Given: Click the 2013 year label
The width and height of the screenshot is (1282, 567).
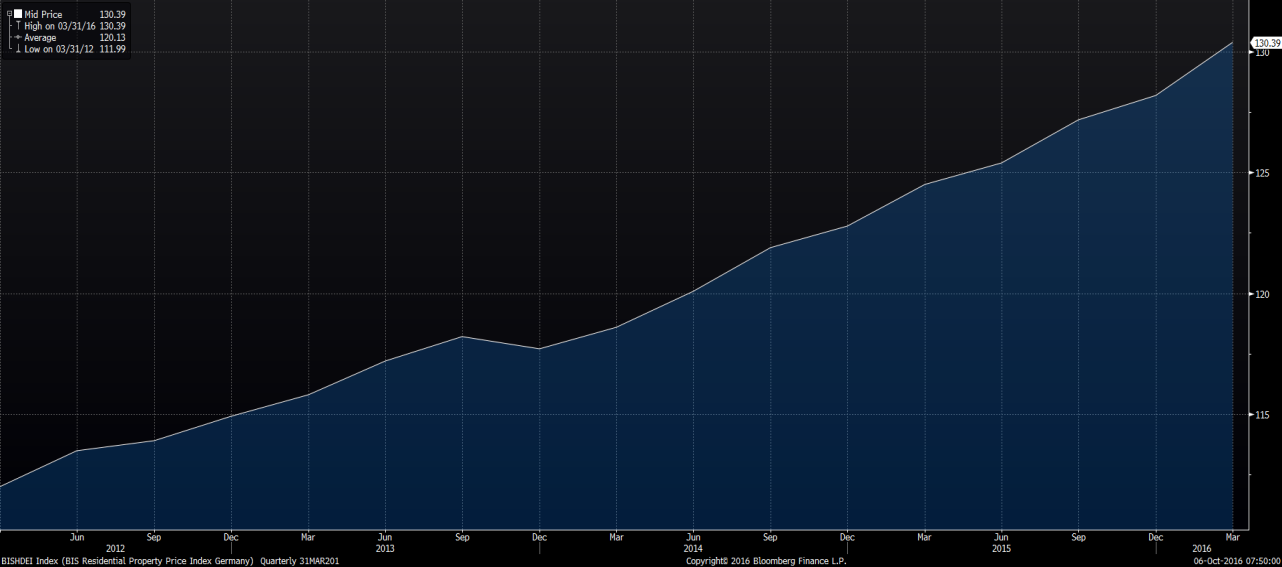Looking at the screenshot, I should pos(384,548).
